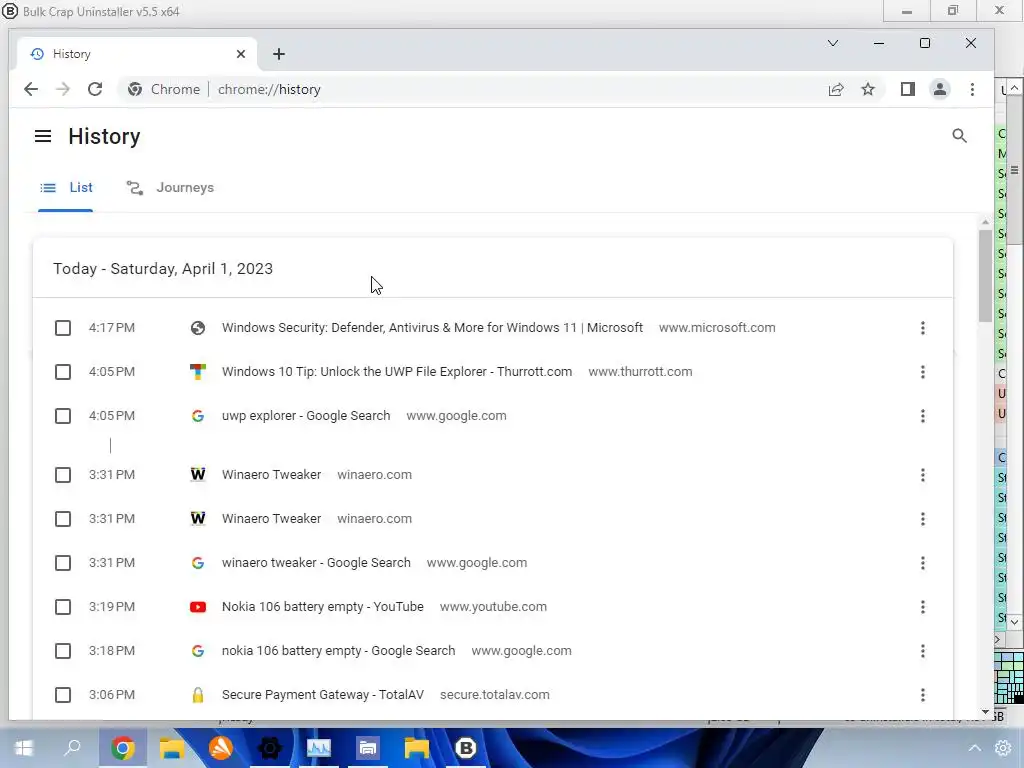Click the Microsoft globe favicon

click(198, 328)
